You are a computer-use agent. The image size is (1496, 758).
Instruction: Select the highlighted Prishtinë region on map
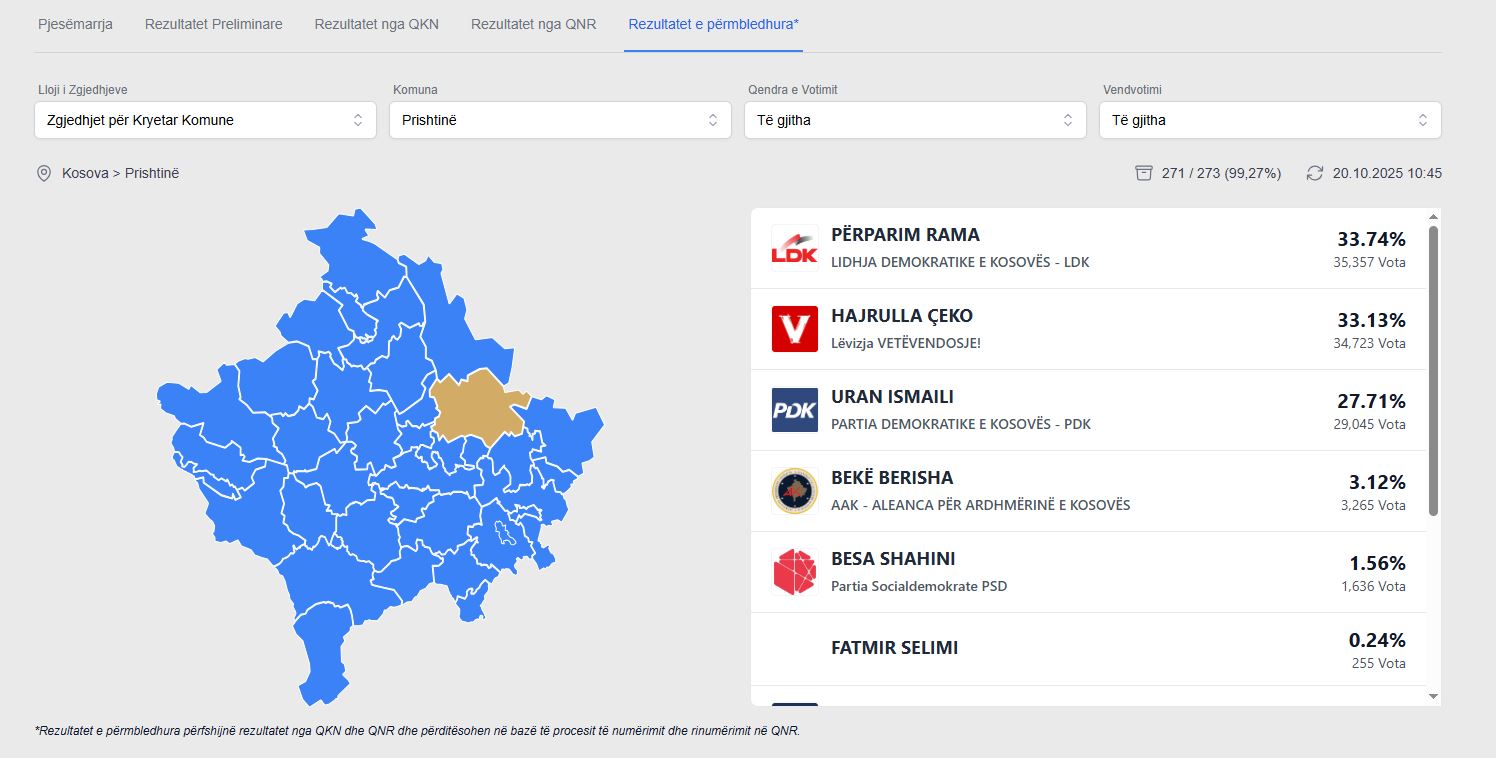475,405
